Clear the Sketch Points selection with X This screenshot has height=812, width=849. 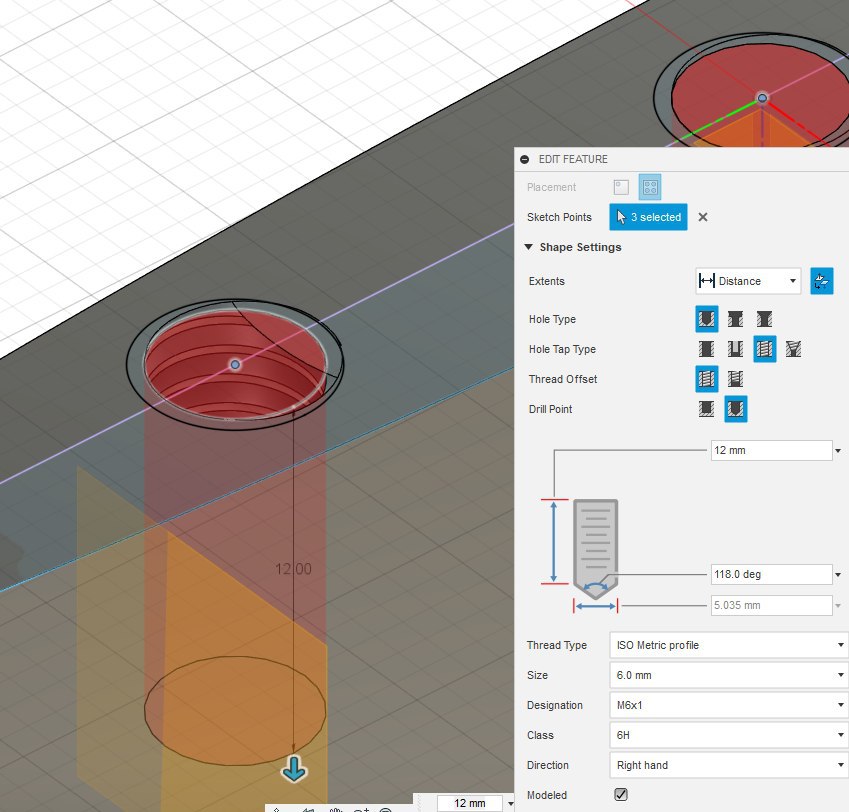(703, 217)
